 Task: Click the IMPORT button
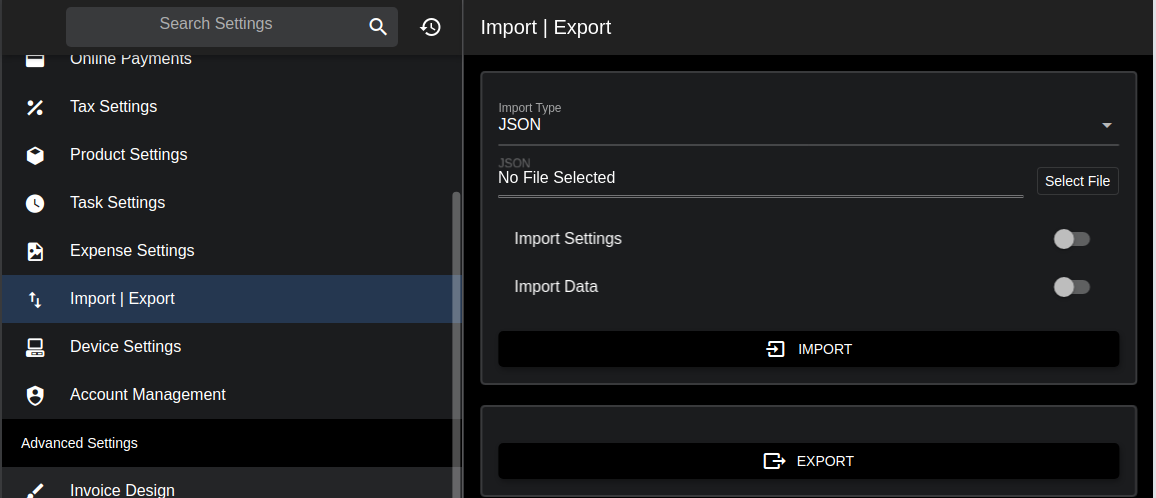[808, 349]
